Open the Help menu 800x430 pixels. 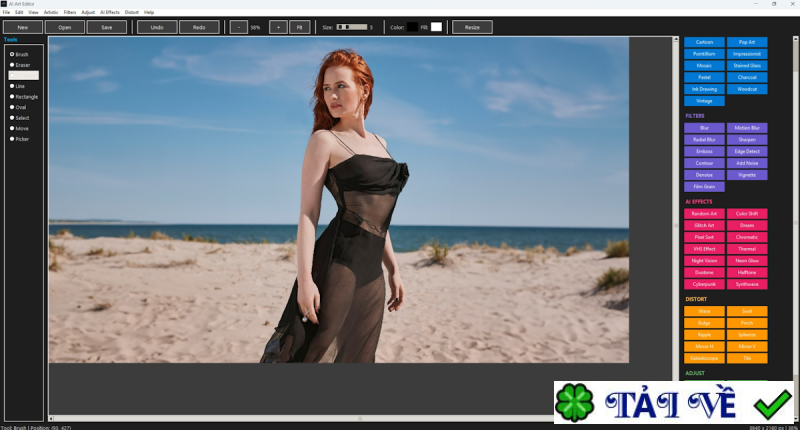pos(149,12)
